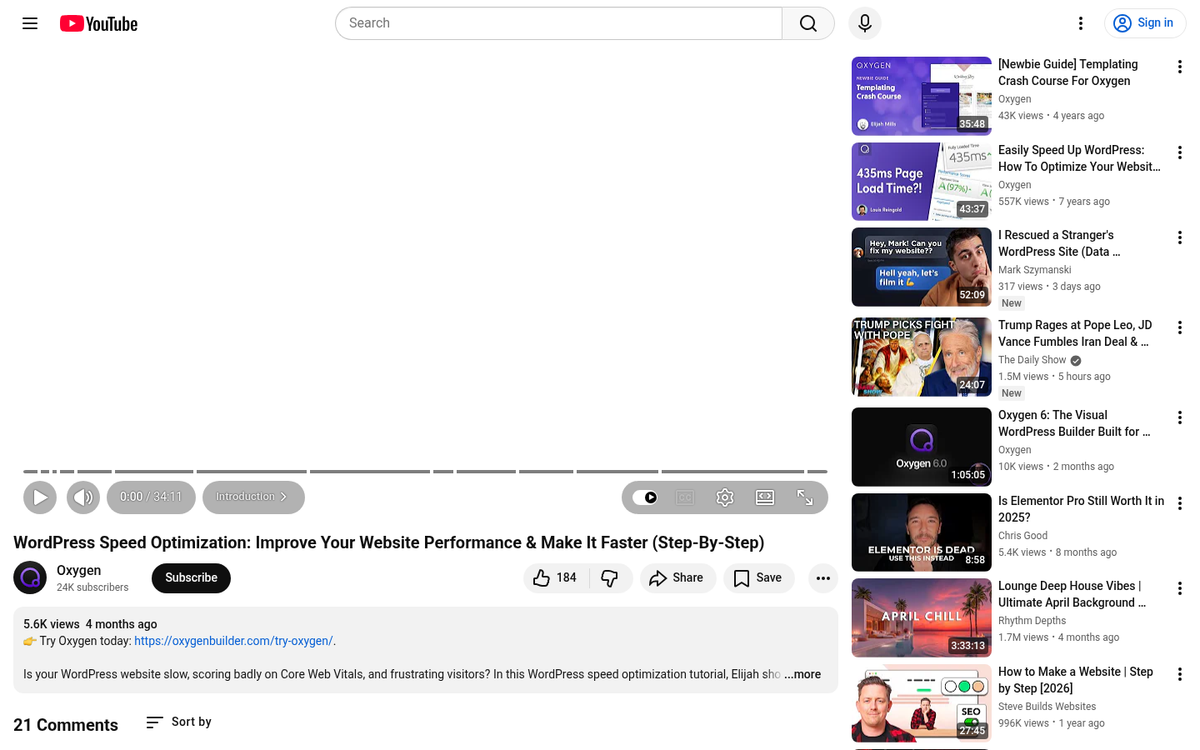Play the video
The image size is (1200, 750).
[x=40, y=497]
